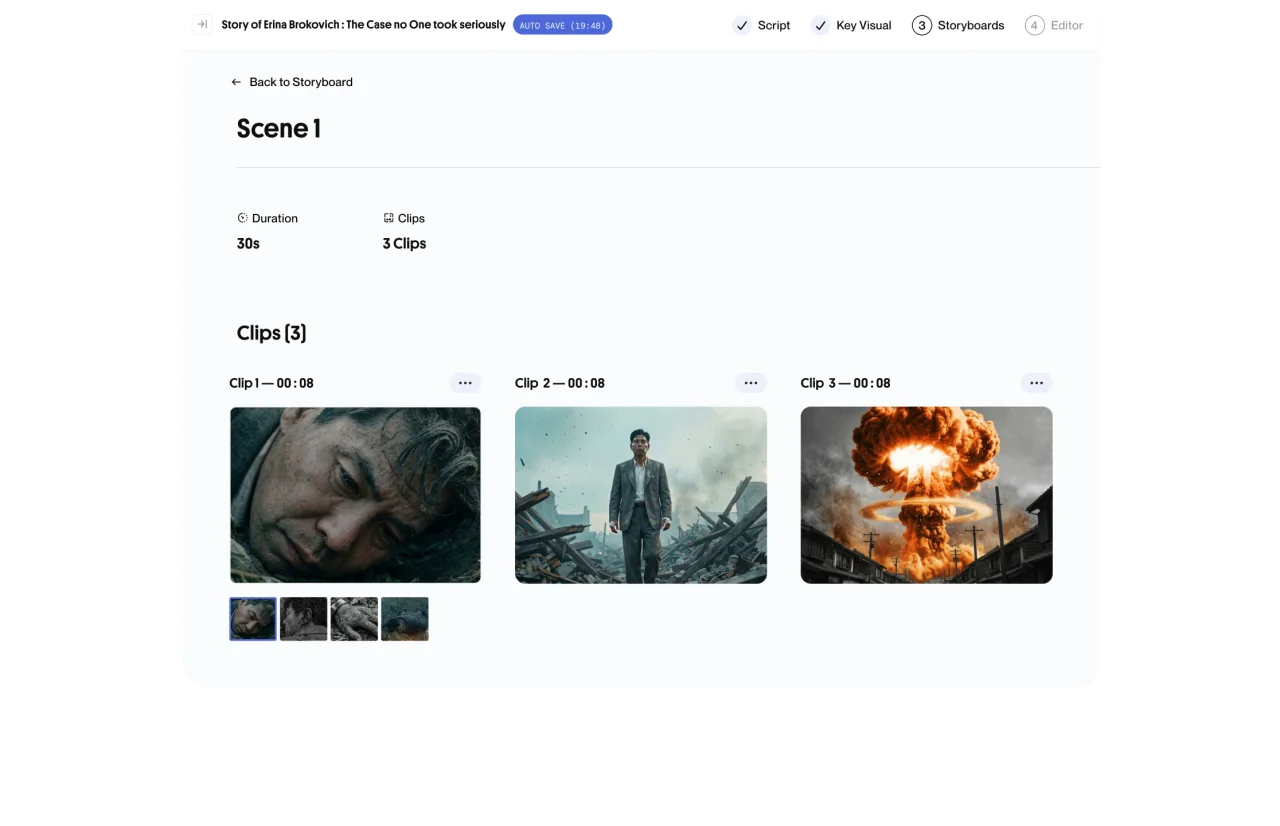Open the Clip 3 explosion image
The image size is (1280, 826).
pos(927,495)
